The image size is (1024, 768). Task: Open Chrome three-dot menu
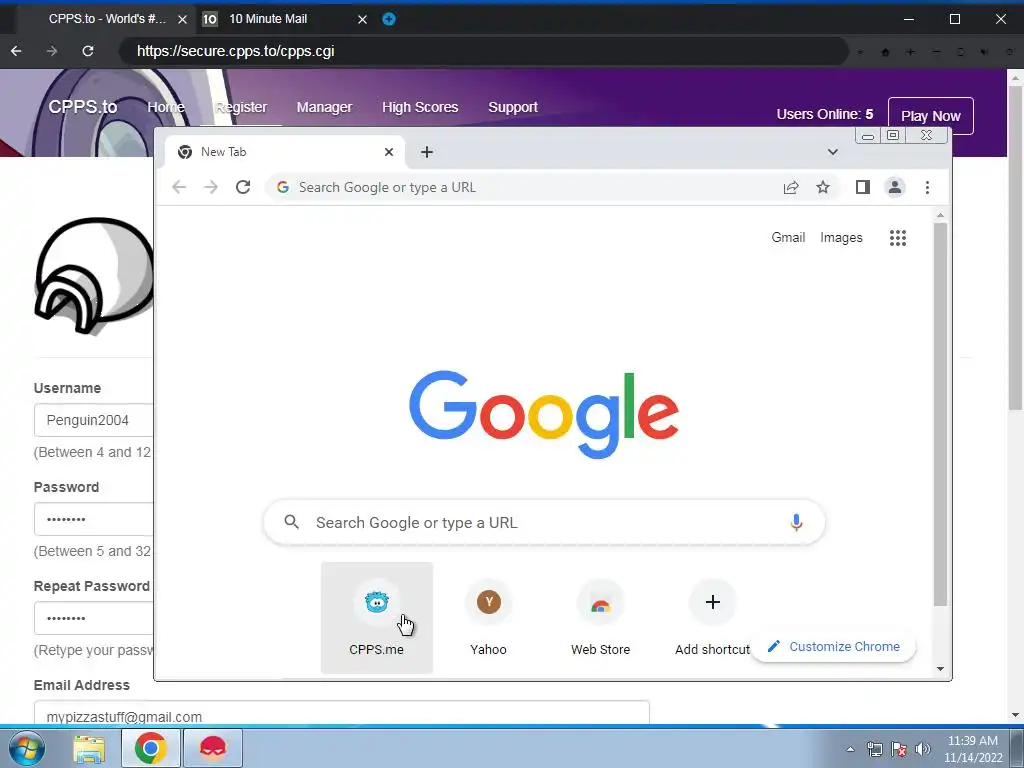tap(927, 187)
